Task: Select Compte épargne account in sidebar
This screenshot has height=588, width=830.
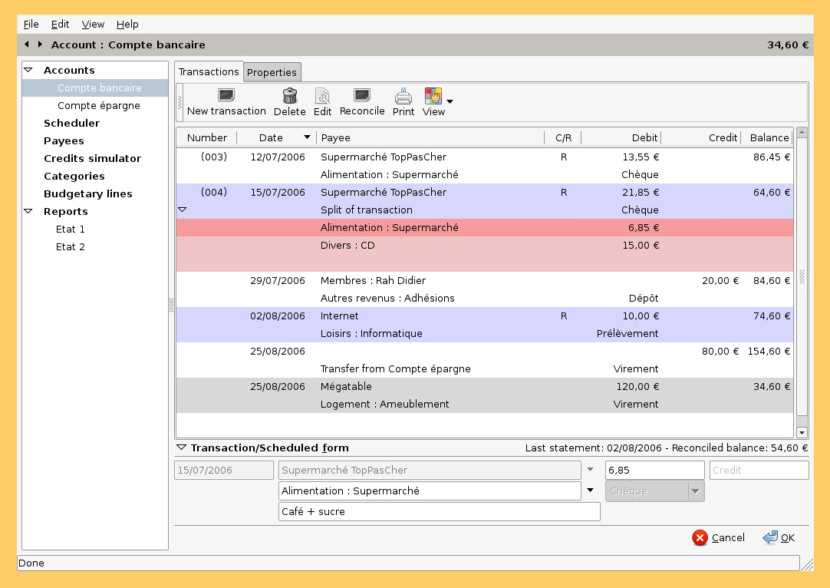Action: pyautogui.click(x=99, y=106)
